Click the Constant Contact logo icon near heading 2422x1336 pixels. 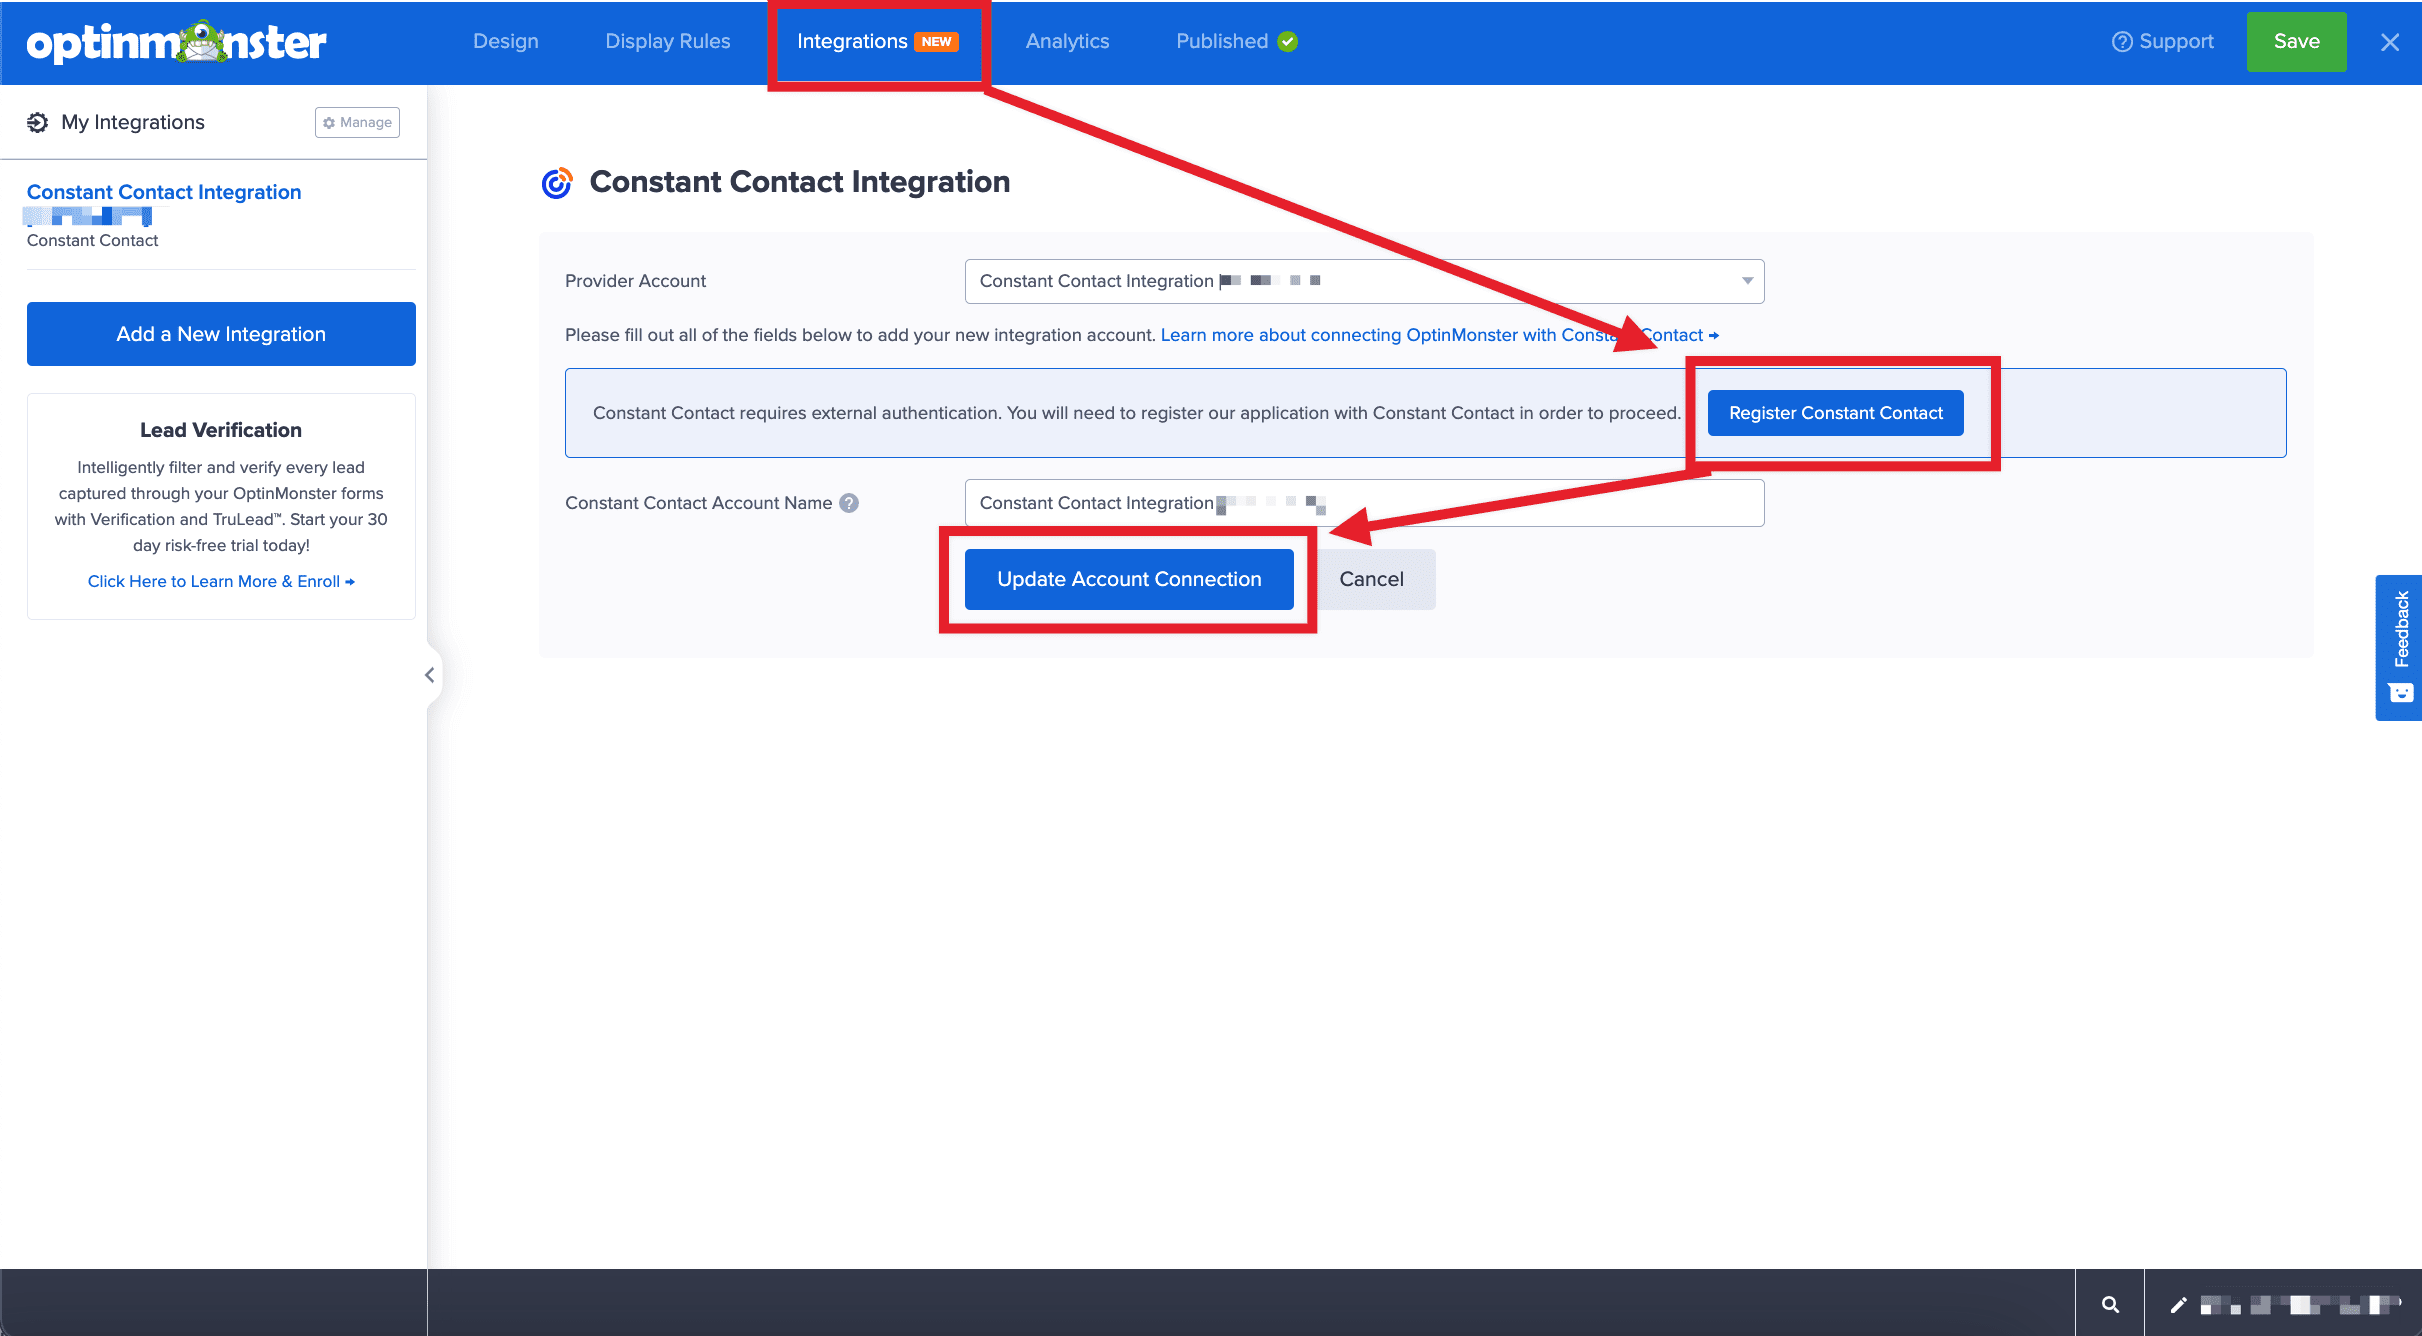557,182
